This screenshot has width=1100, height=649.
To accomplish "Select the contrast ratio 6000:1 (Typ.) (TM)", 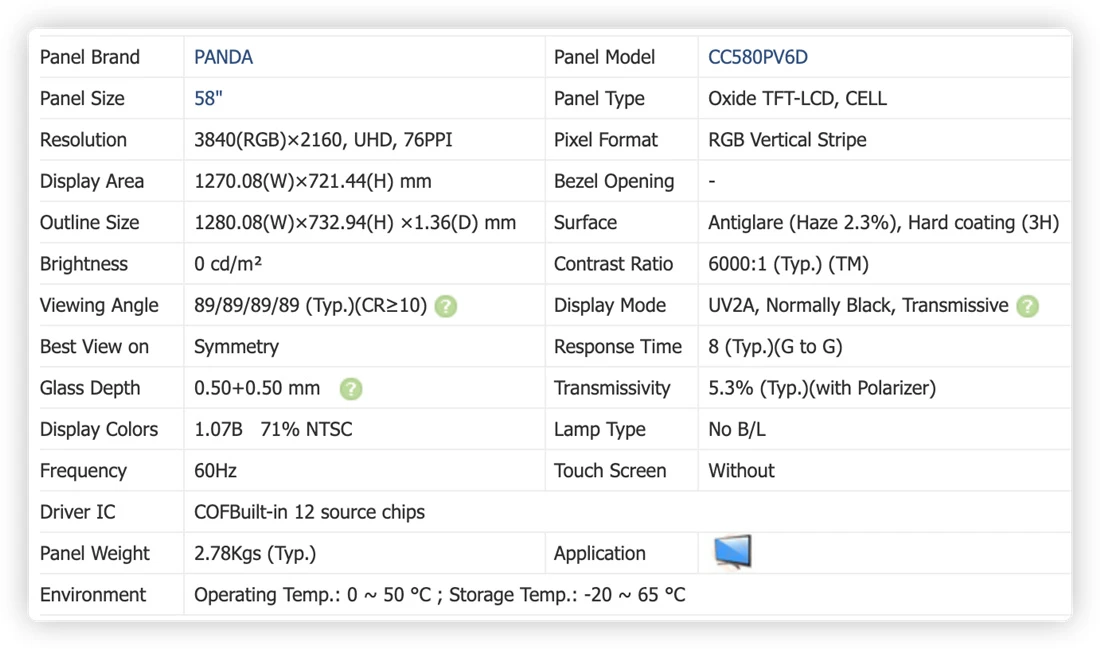I will pos(789,264).
